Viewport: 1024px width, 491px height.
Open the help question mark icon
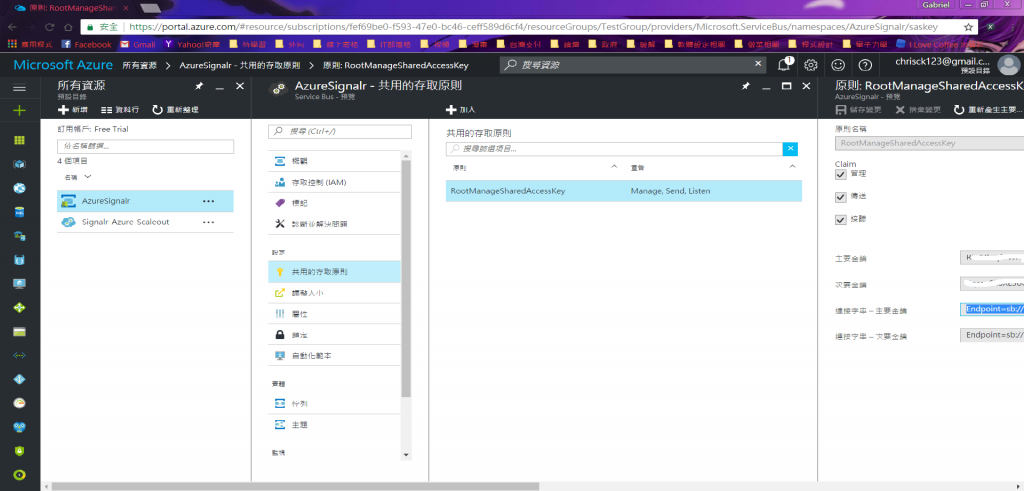point(865,65)
